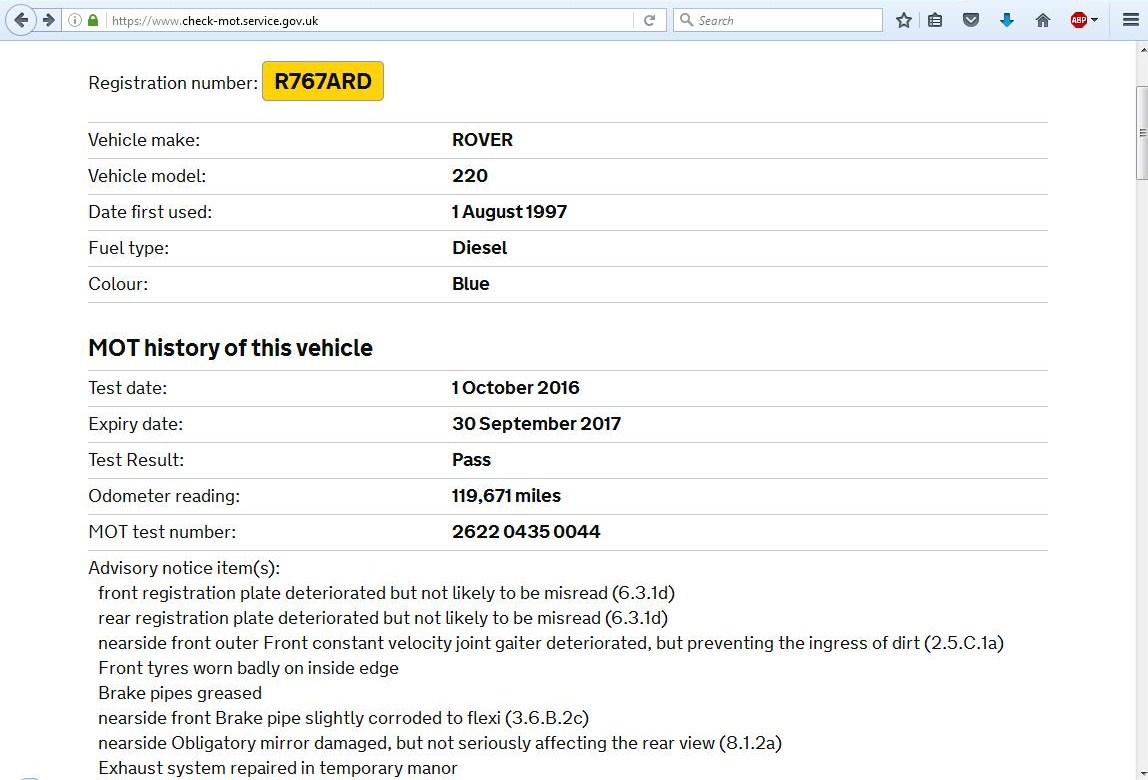The image size is (1148, 780).
Task: Click the MOT history of this vehicle heading
Action: click(231, 348)
